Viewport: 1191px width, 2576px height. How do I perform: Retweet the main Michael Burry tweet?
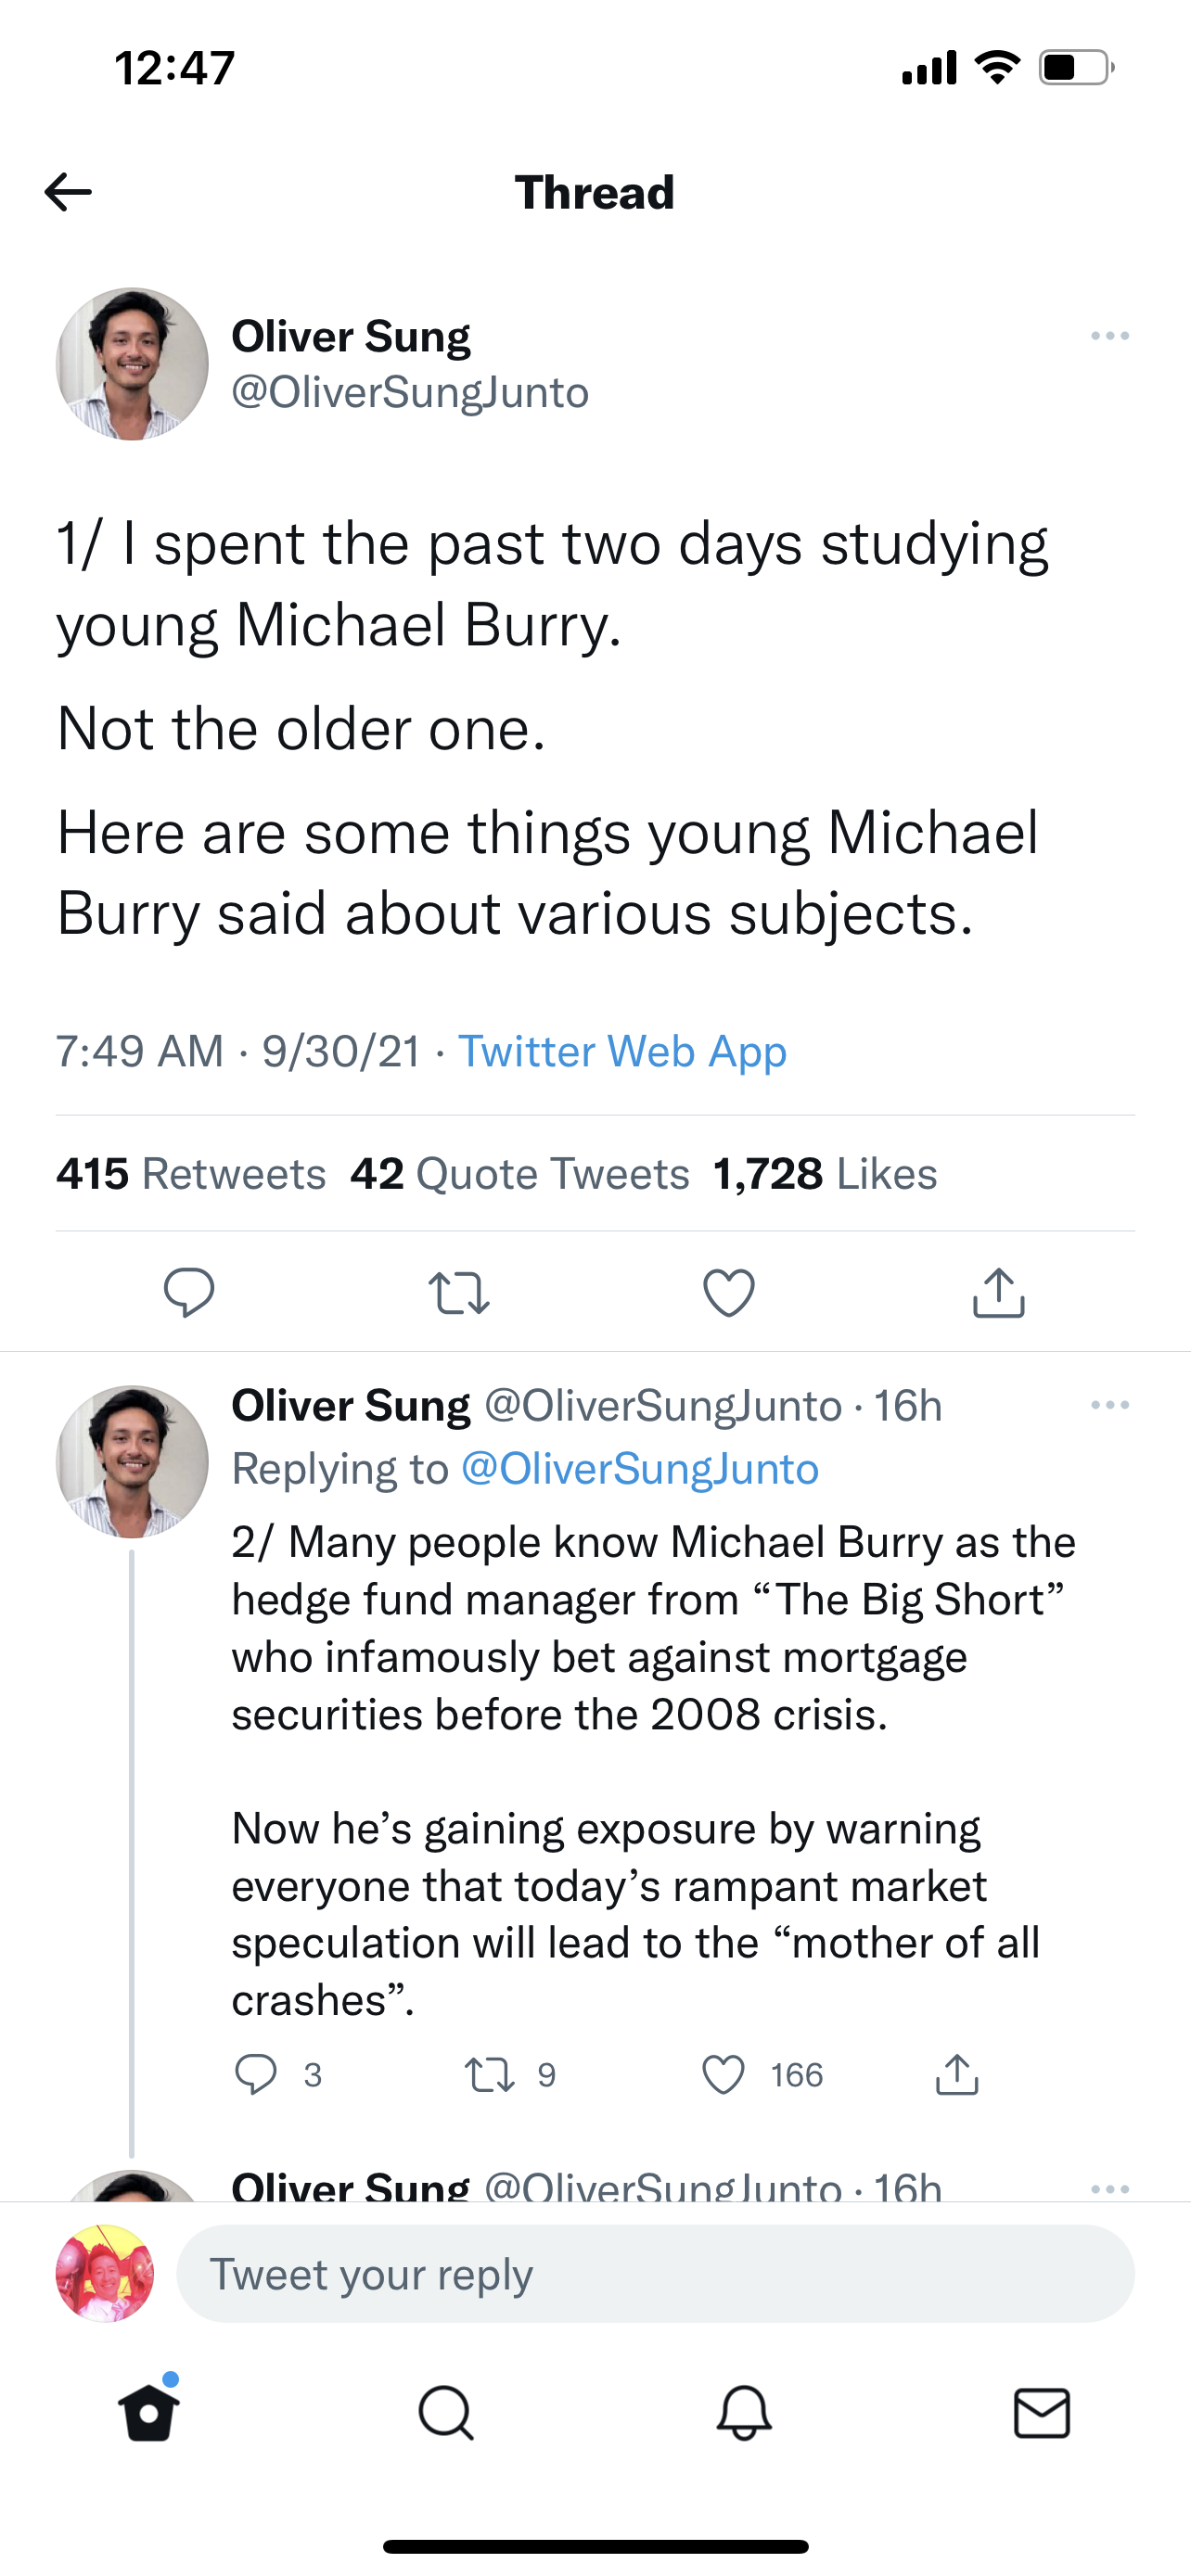pyautogui.click(x=459, y=1292)
